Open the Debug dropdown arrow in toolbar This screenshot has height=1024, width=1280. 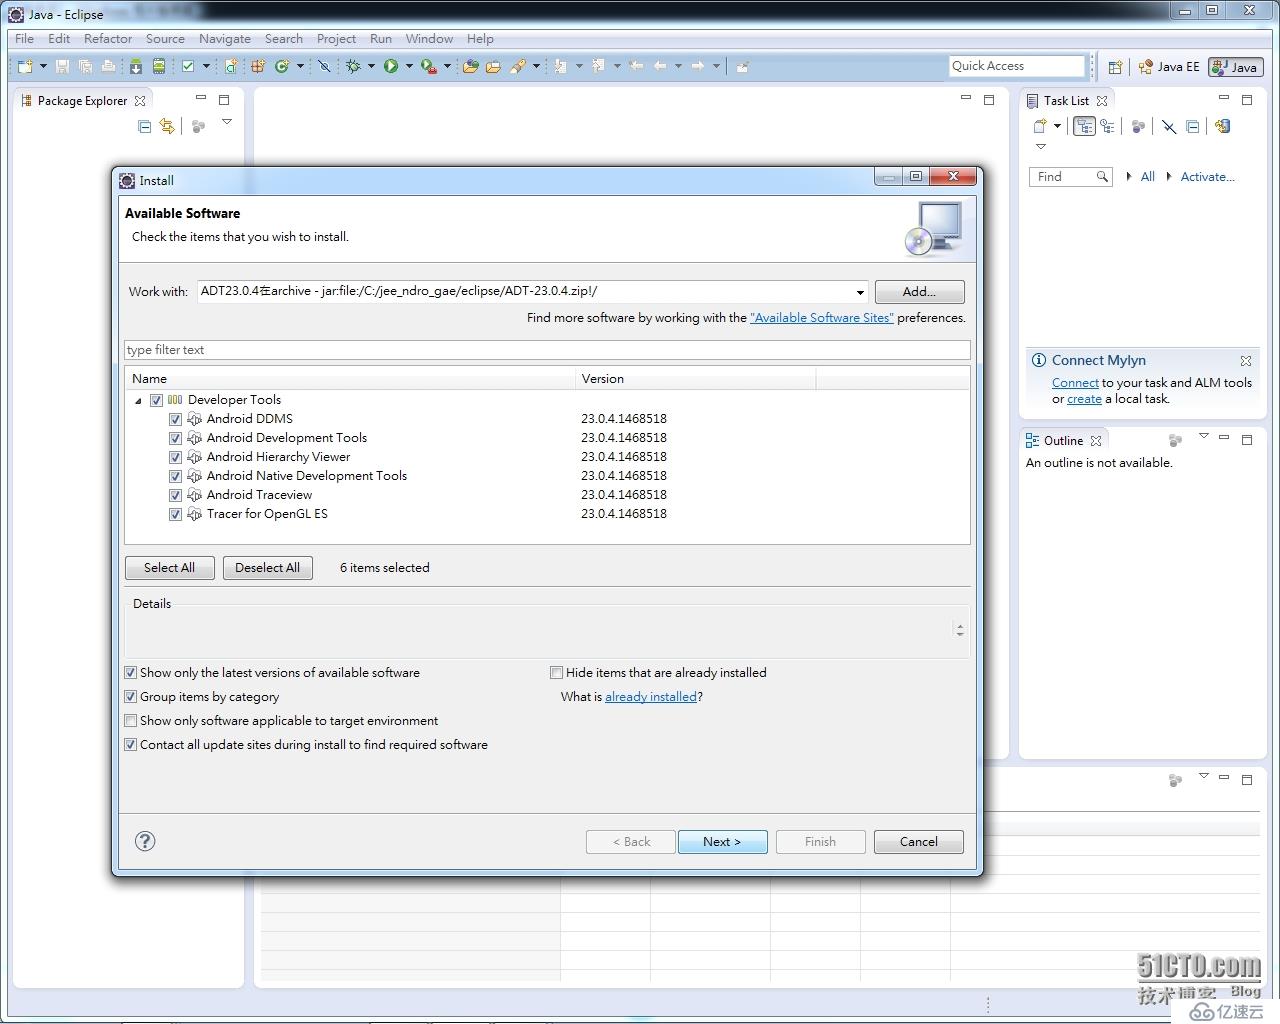click(371, 66)
